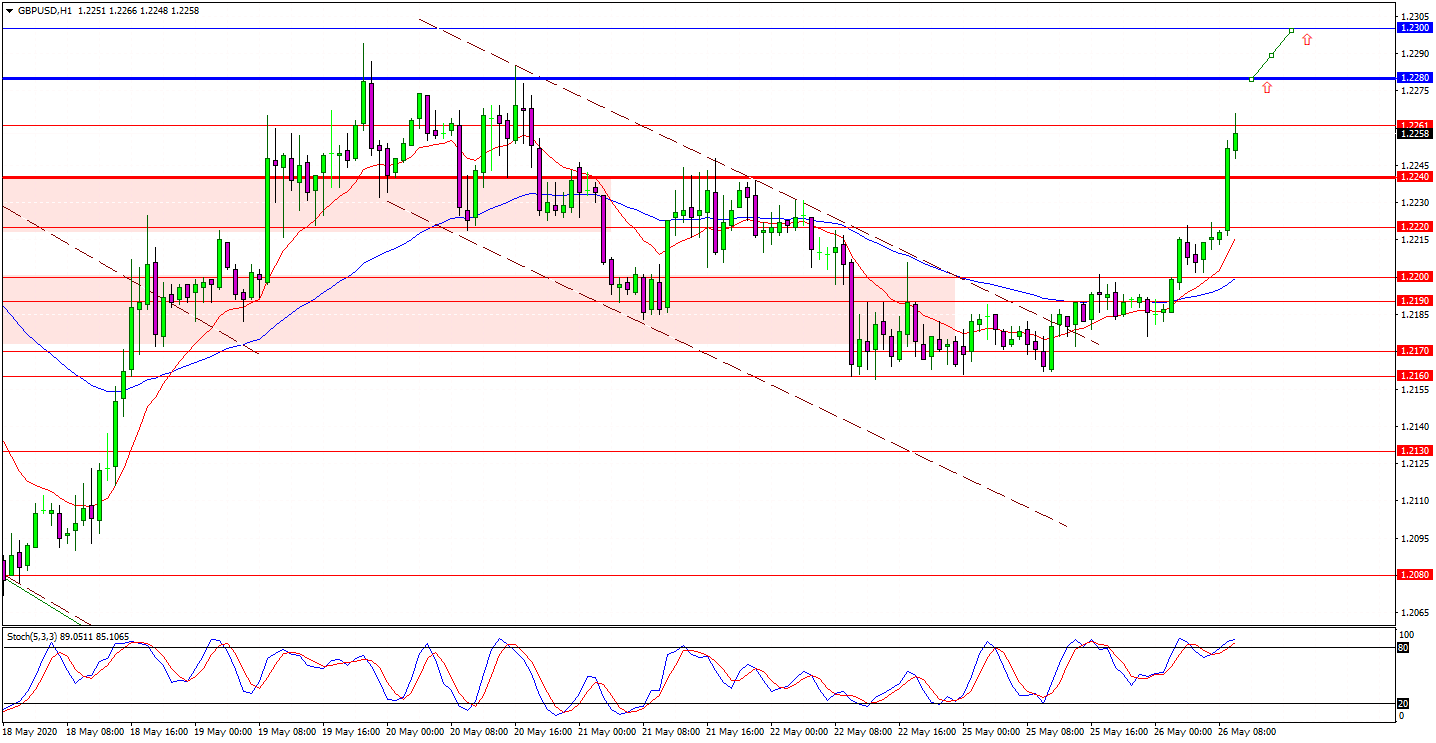Click the 1.2300 price label on axis

[x=1414, y=28]
